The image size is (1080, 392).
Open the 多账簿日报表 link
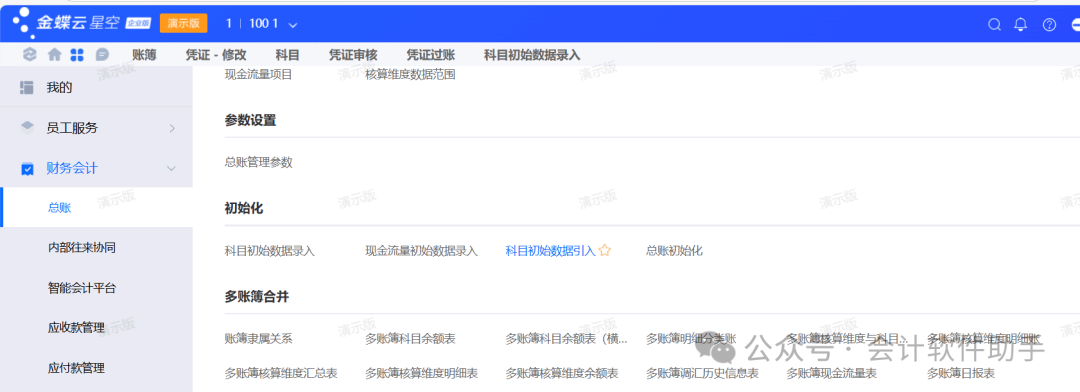pos(961,373)
